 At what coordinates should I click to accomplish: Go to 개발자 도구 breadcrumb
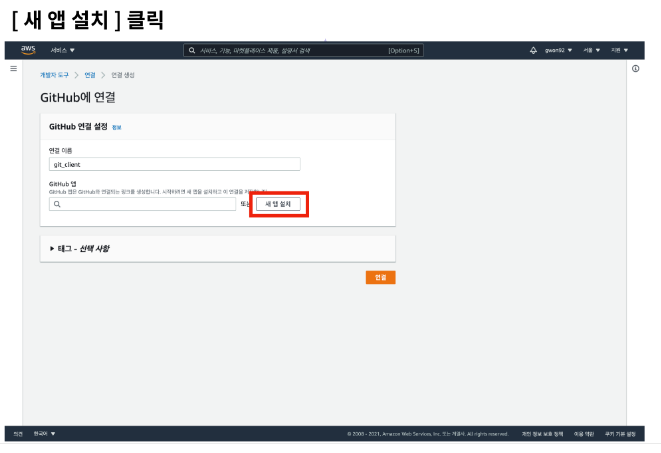54,75
